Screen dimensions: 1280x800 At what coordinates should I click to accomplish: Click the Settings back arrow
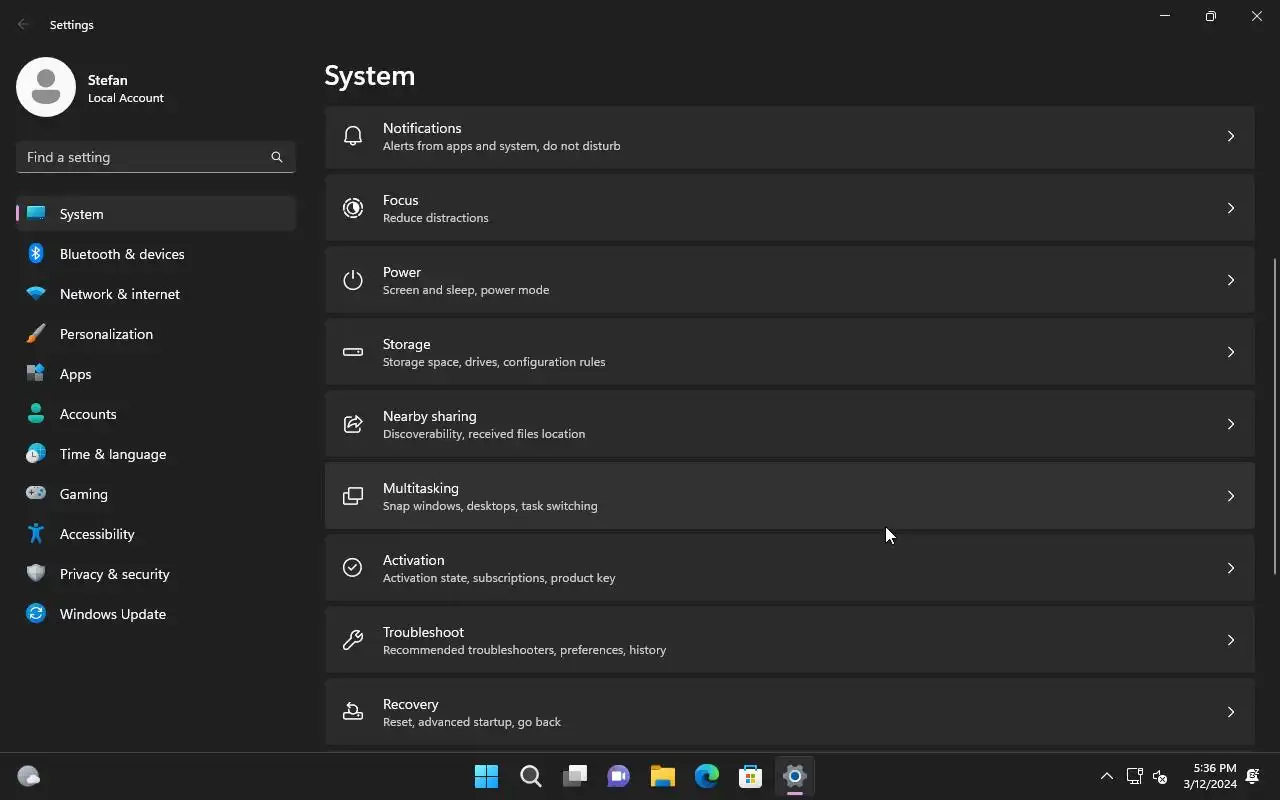[x=24, y=24]
